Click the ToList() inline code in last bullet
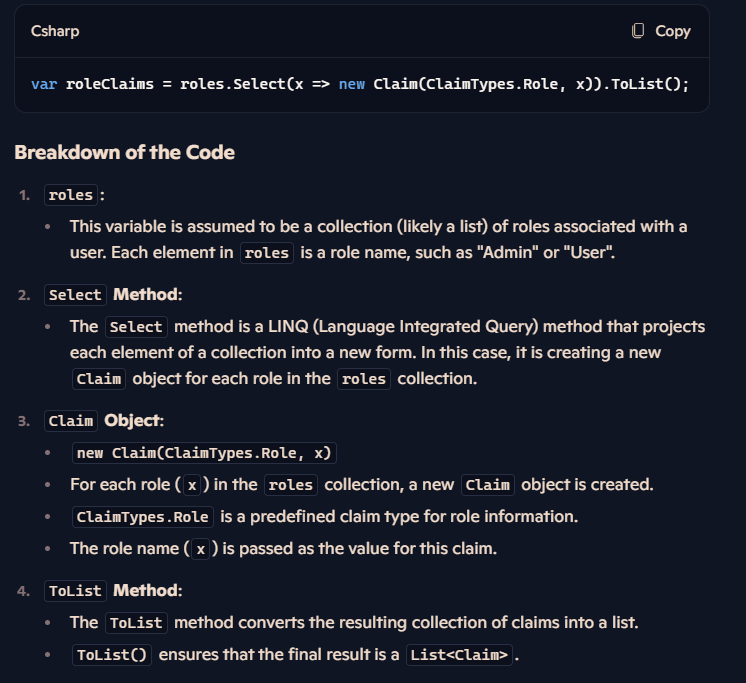This screenshot has height=683, width=746. click(112, 655)
